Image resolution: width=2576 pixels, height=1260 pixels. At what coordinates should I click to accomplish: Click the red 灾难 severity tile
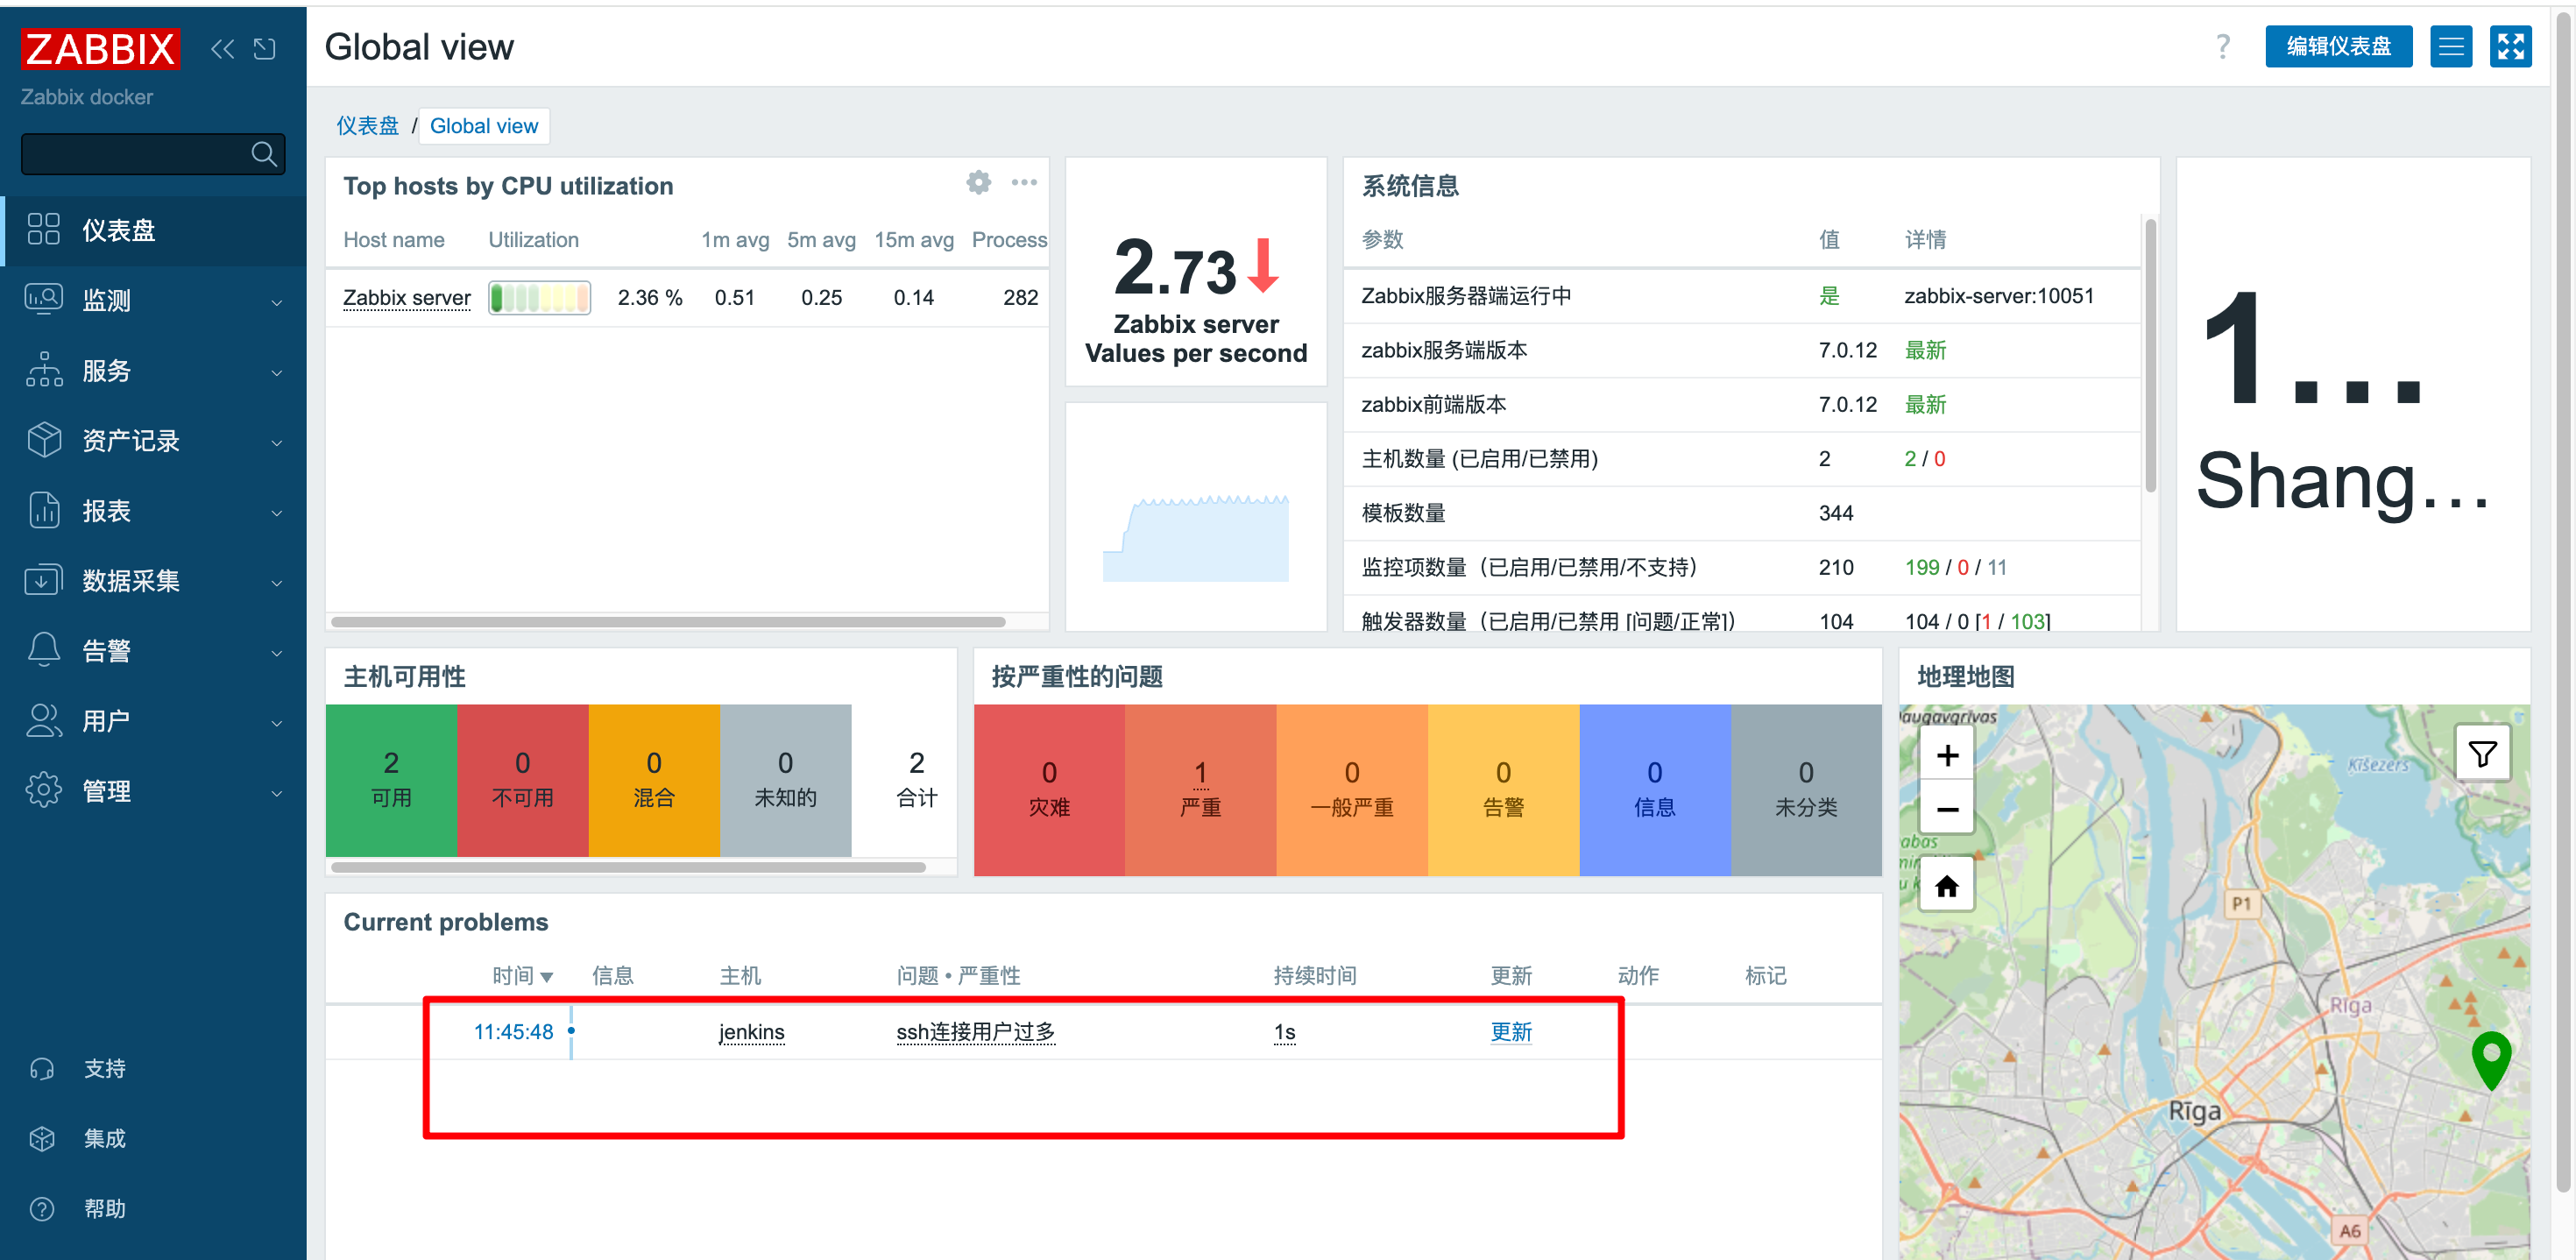pyautogui.click(x=1049, y=789)
